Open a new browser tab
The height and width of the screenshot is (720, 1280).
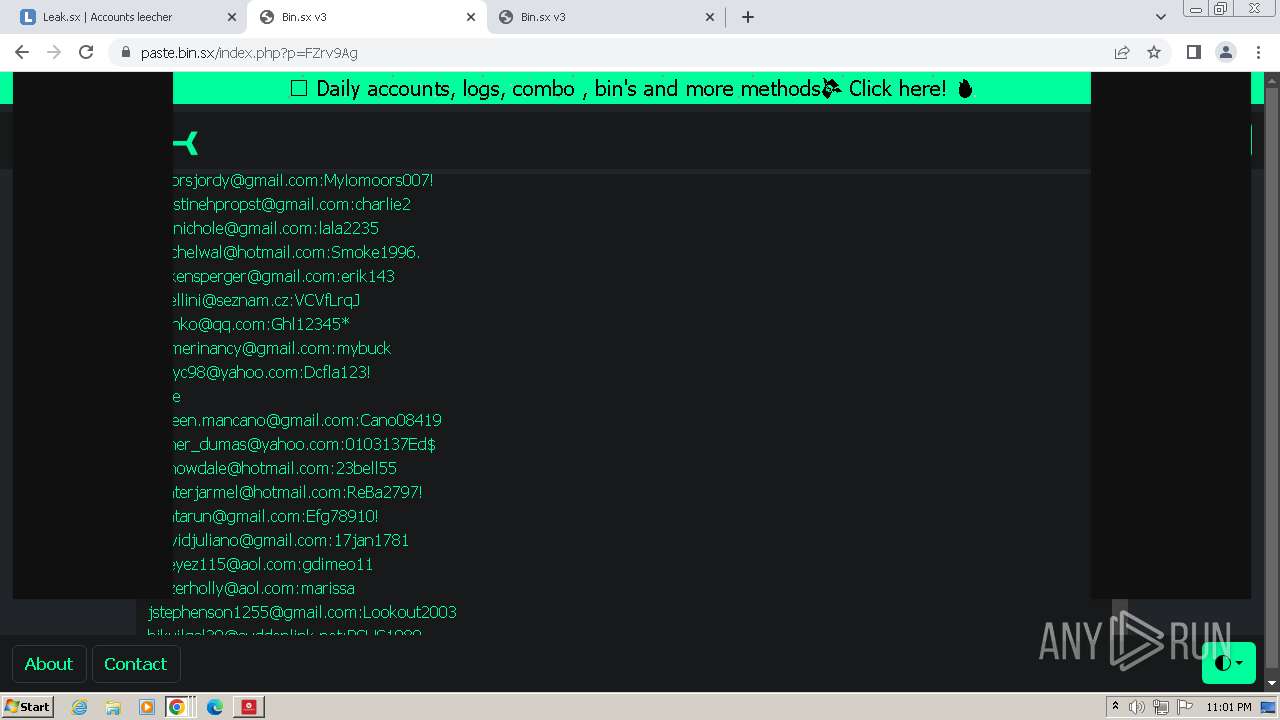click(x=748, y=17)
